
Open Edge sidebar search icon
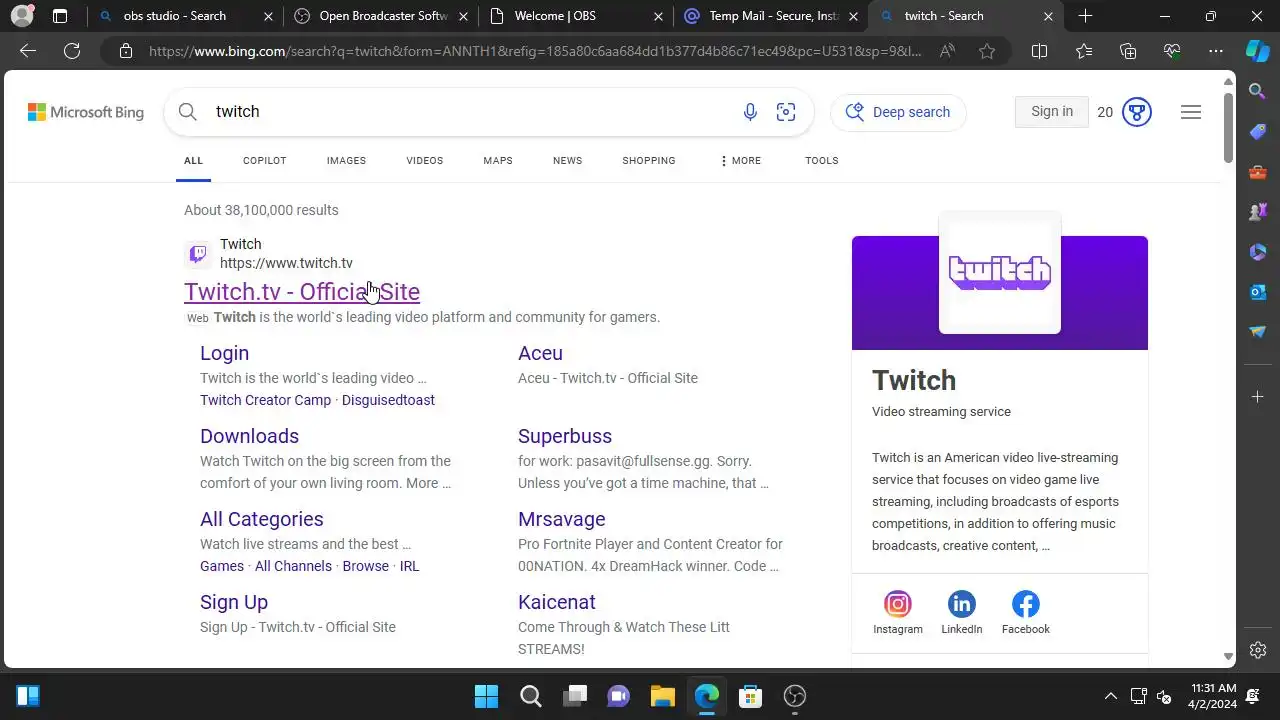[x=1258, y=92]
